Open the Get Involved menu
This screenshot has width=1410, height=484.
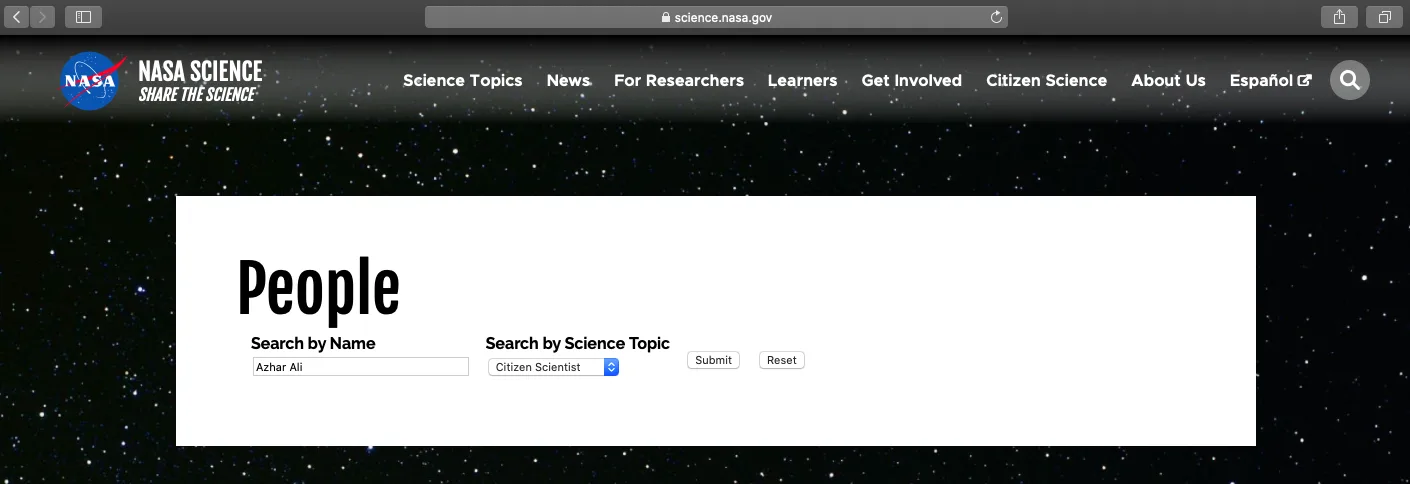click(x=911, y=81)
